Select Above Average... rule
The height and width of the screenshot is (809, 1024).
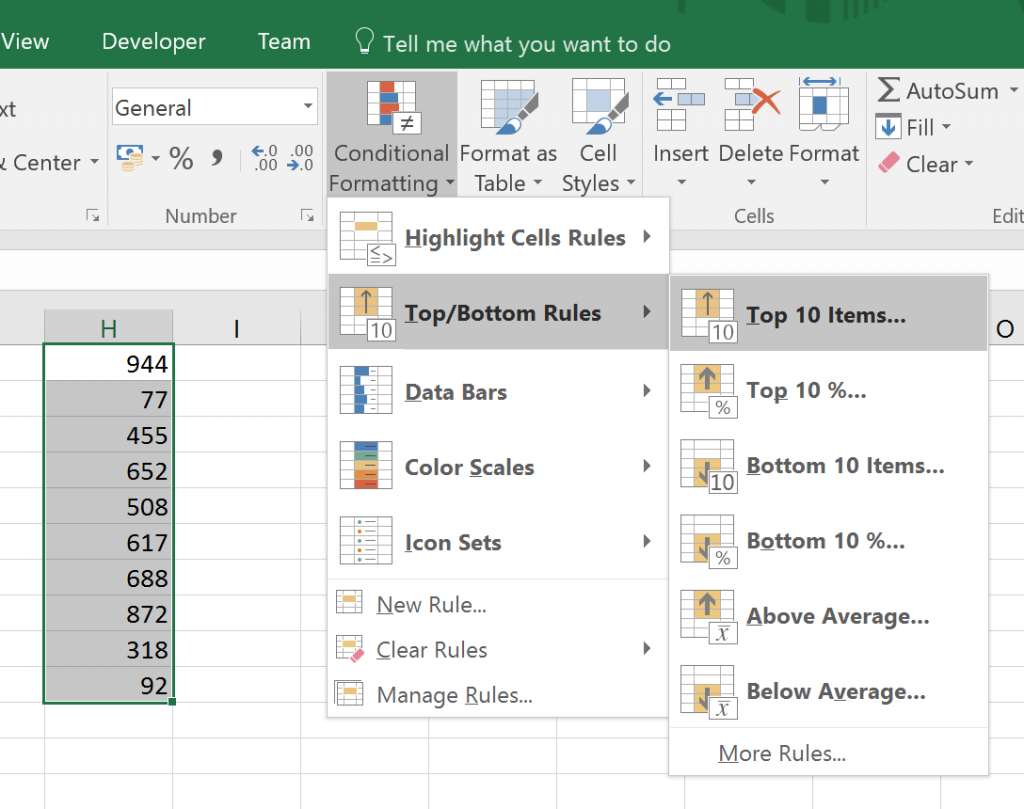point(828,617)
